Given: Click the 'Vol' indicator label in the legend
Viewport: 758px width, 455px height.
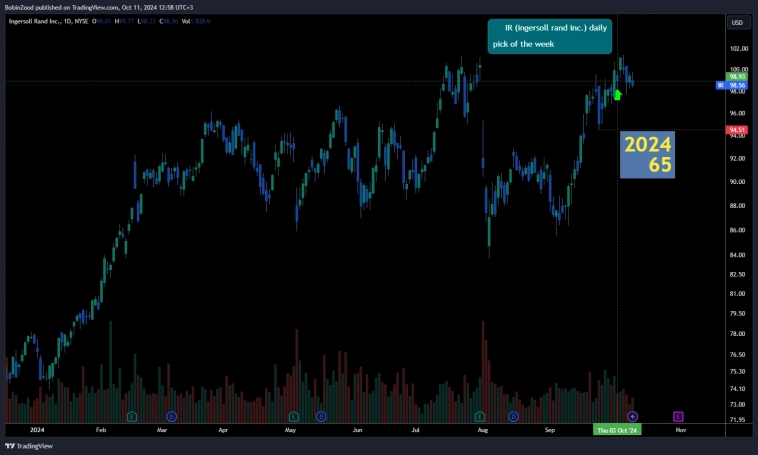Looking at the screenshot, I should click(x=186, y=21).
